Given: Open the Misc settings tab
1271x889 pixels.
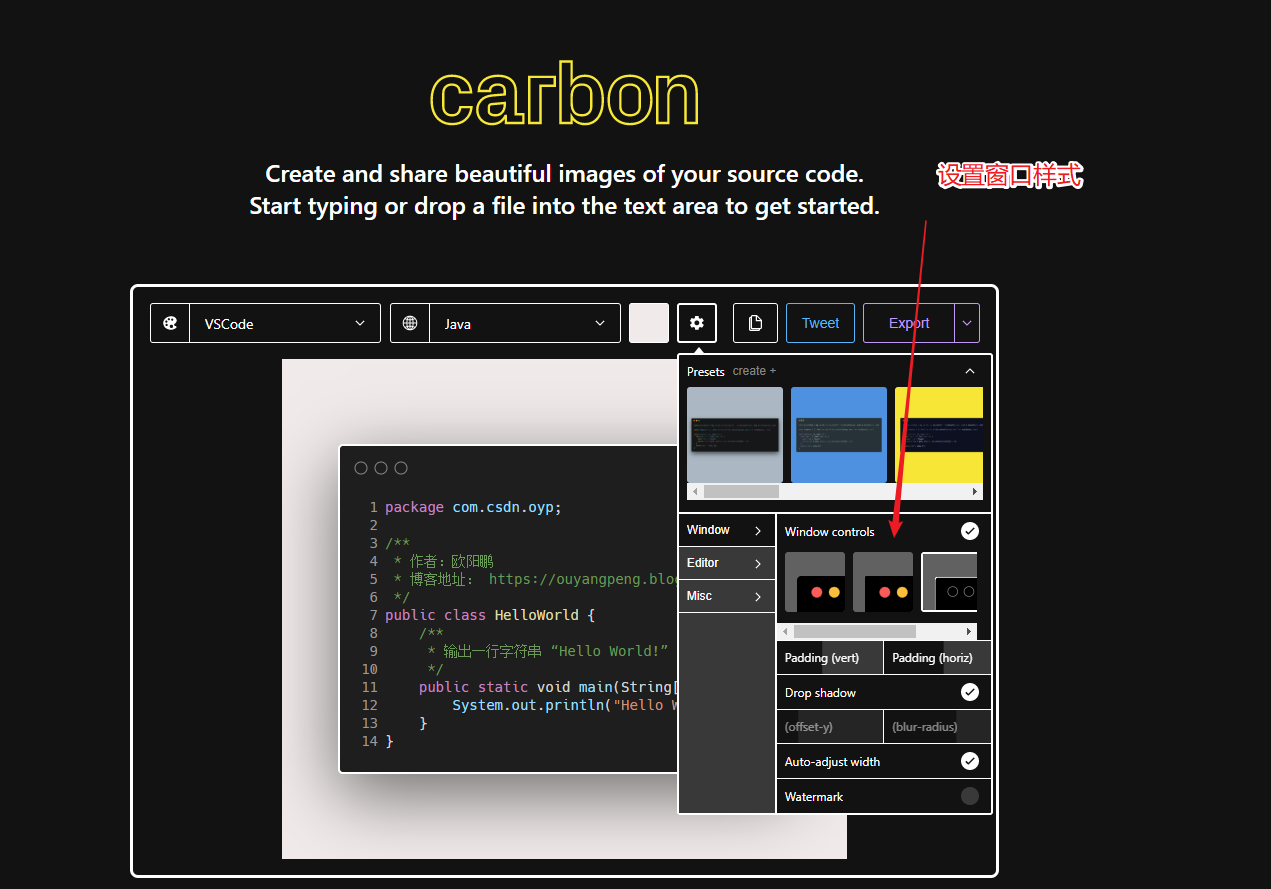Looking at the screenshot, I should pos(727,596).
